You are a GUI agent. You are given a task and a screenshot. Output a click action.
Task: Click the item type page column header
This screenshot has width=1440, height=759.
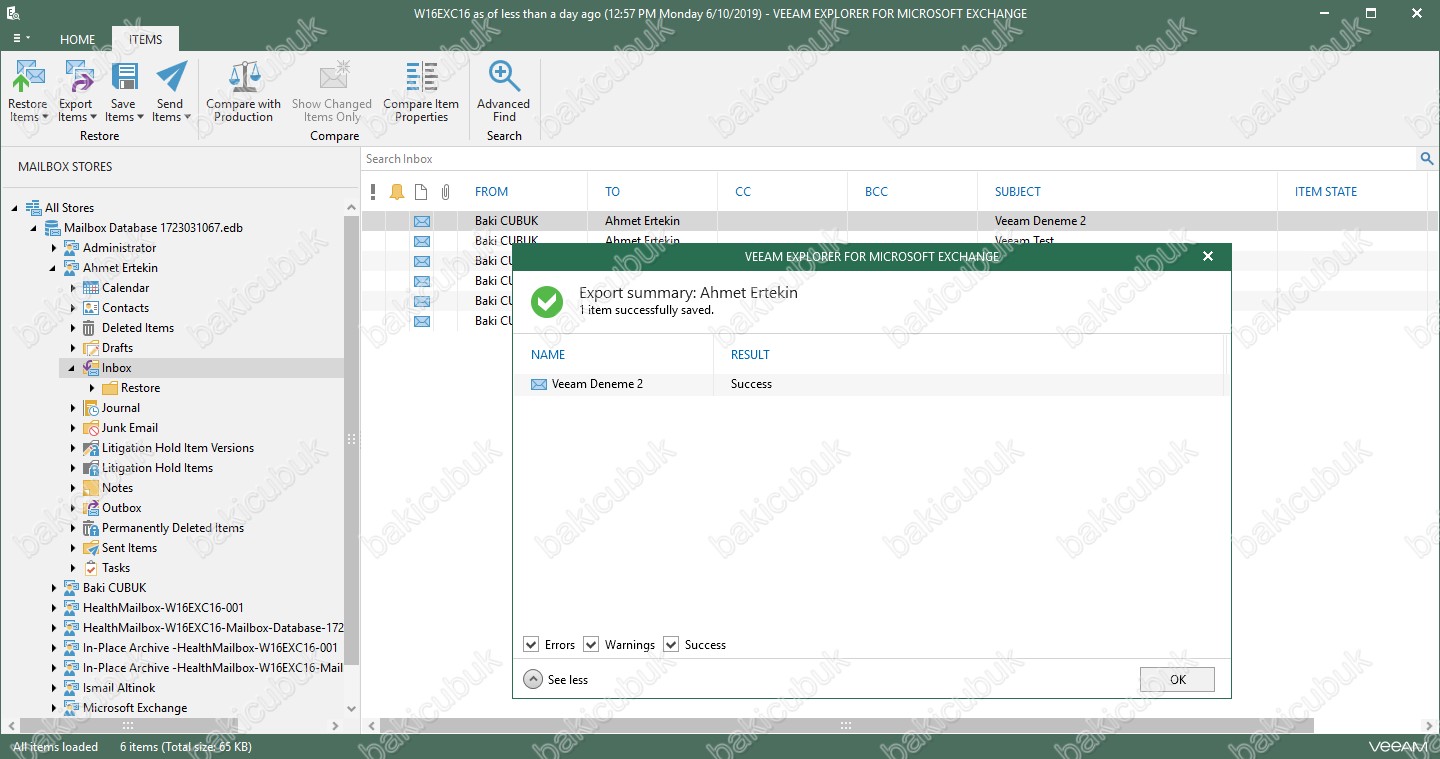tap(421, 192)
